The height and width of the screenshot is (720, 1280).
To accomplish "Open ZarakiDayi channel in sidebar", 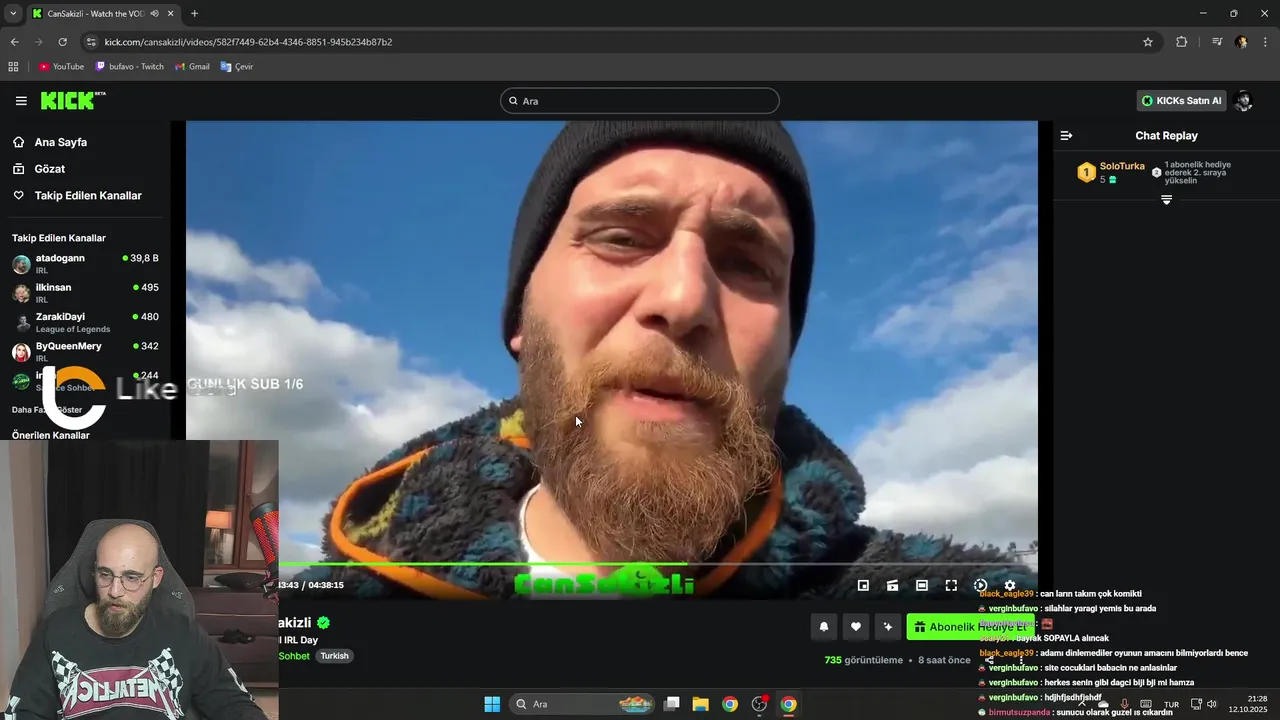I will [85, 322].
